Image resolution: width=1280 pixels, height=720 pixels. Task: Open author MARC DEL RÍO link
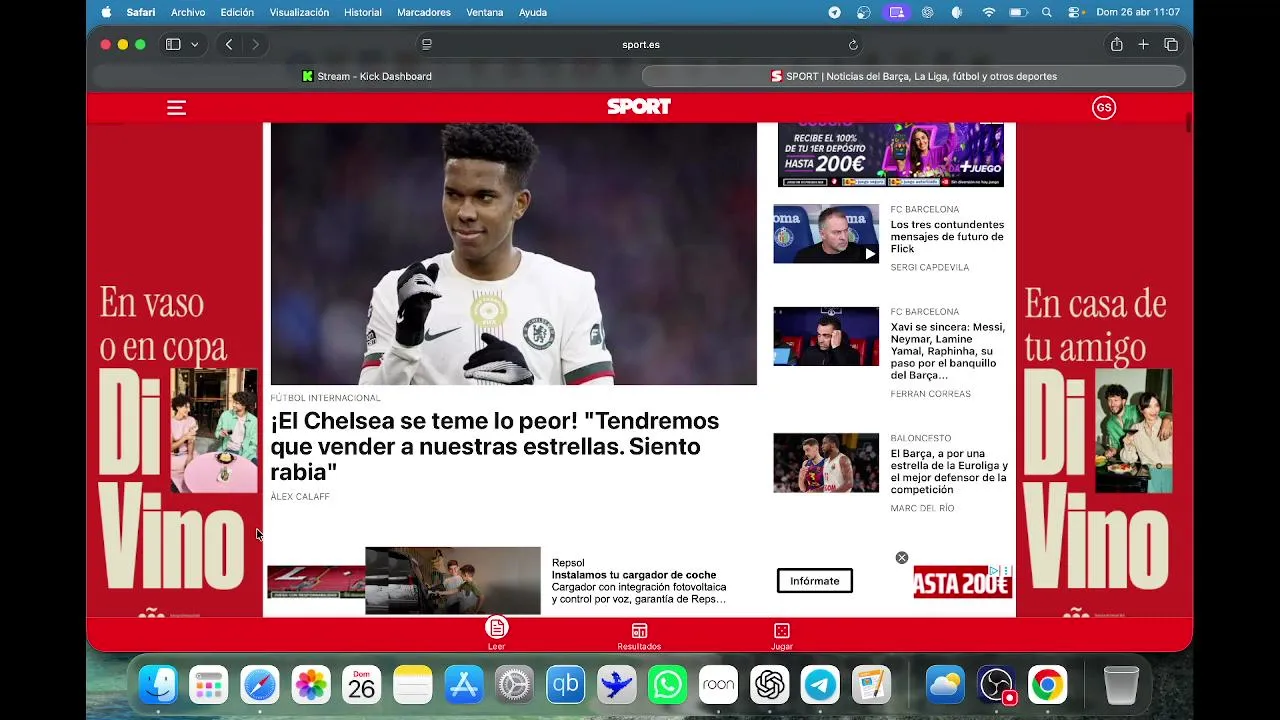[x=922, y=509]
